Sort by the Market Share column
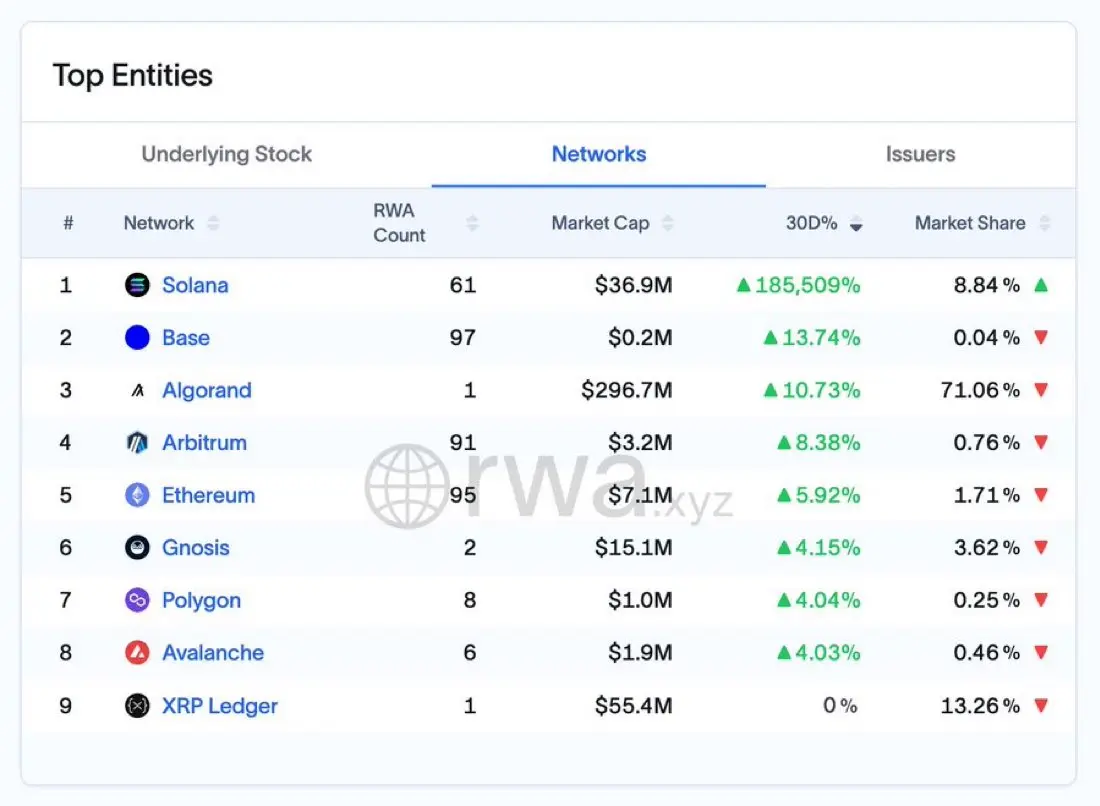The width and height of the screenshot is (1100, 806). point(1045,223)
